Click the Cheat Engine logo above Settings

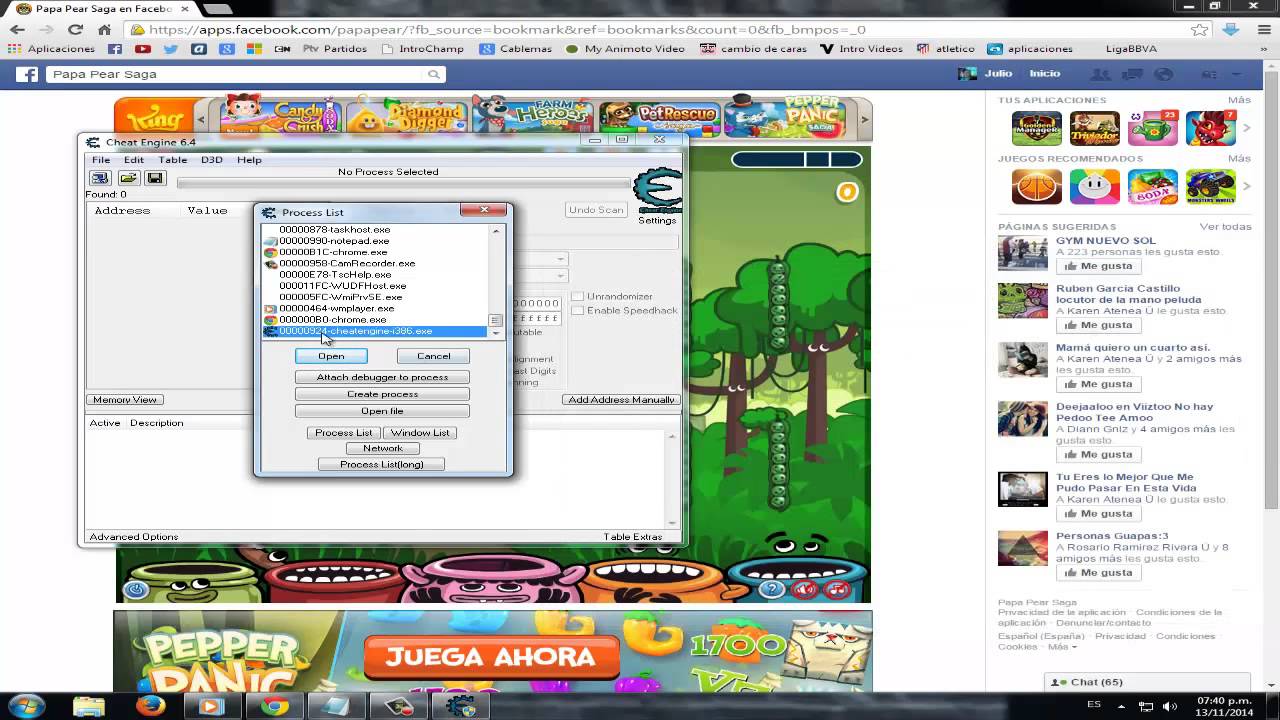658,190
